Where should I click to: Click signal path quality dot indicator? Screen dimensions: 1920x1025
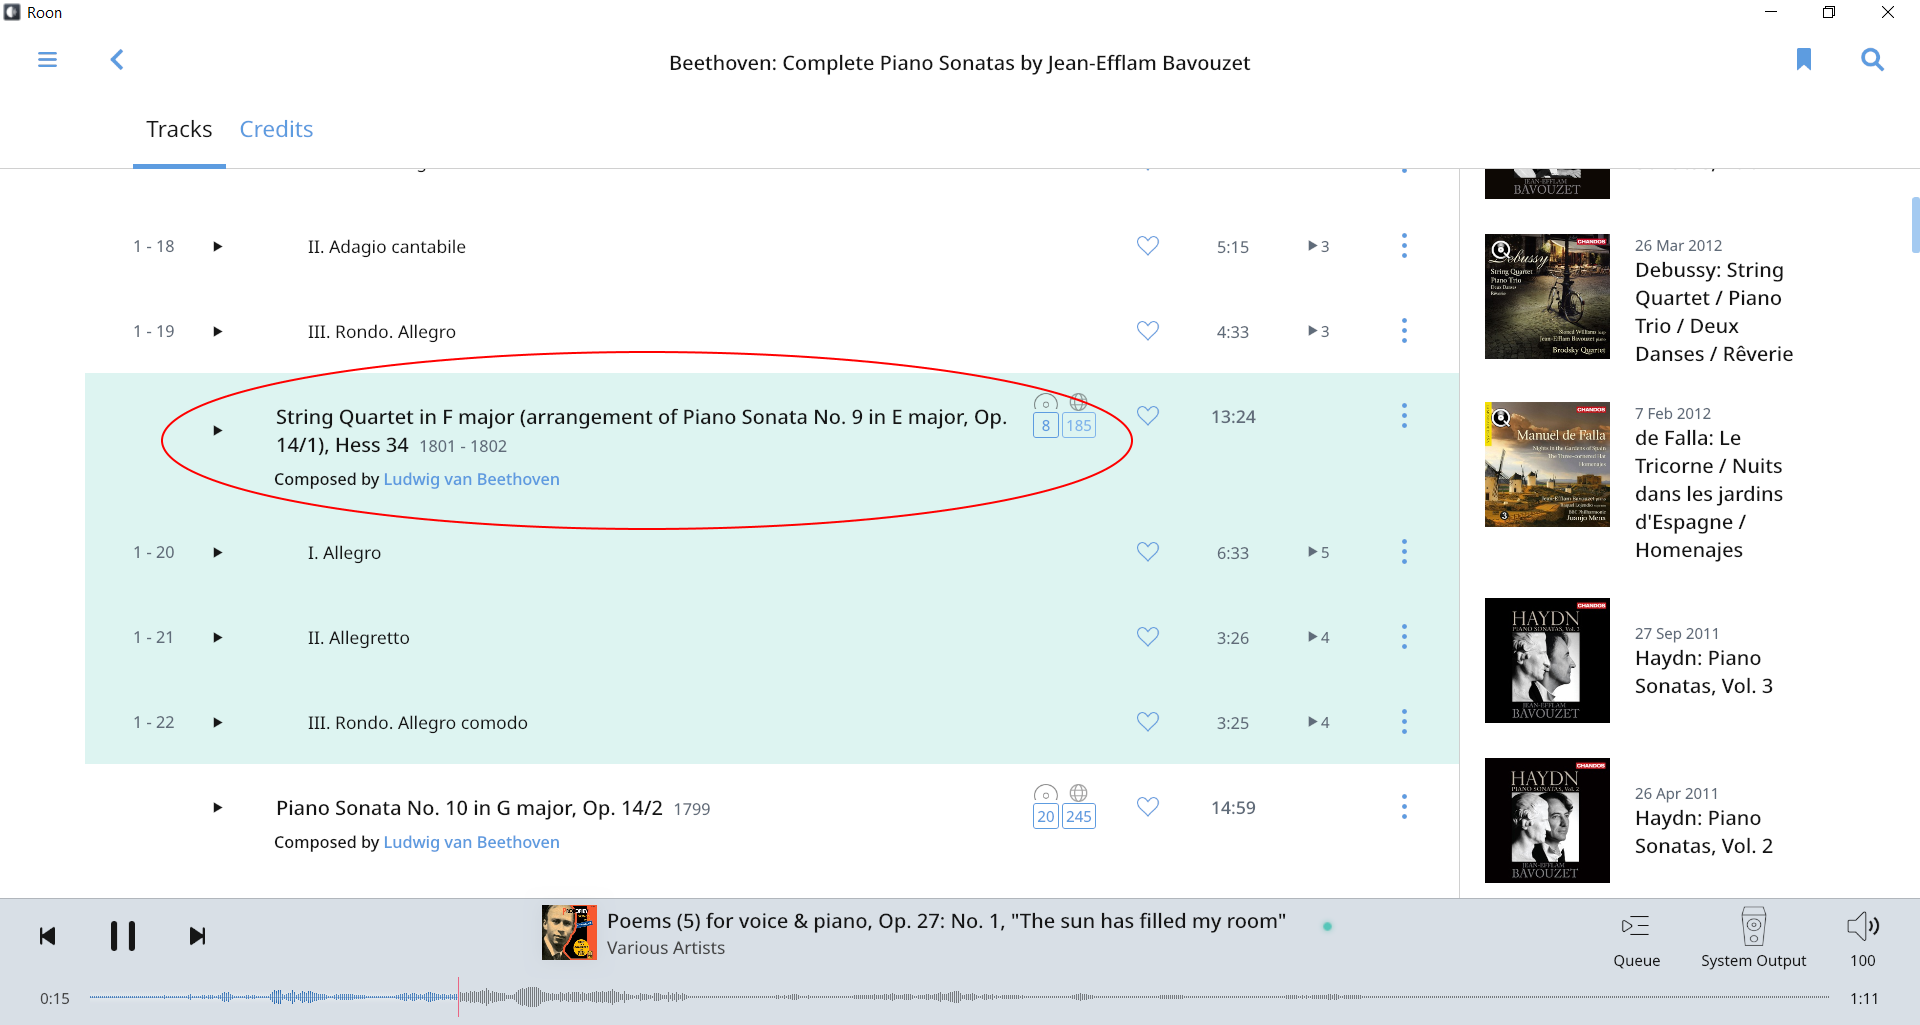point(1327,927)
